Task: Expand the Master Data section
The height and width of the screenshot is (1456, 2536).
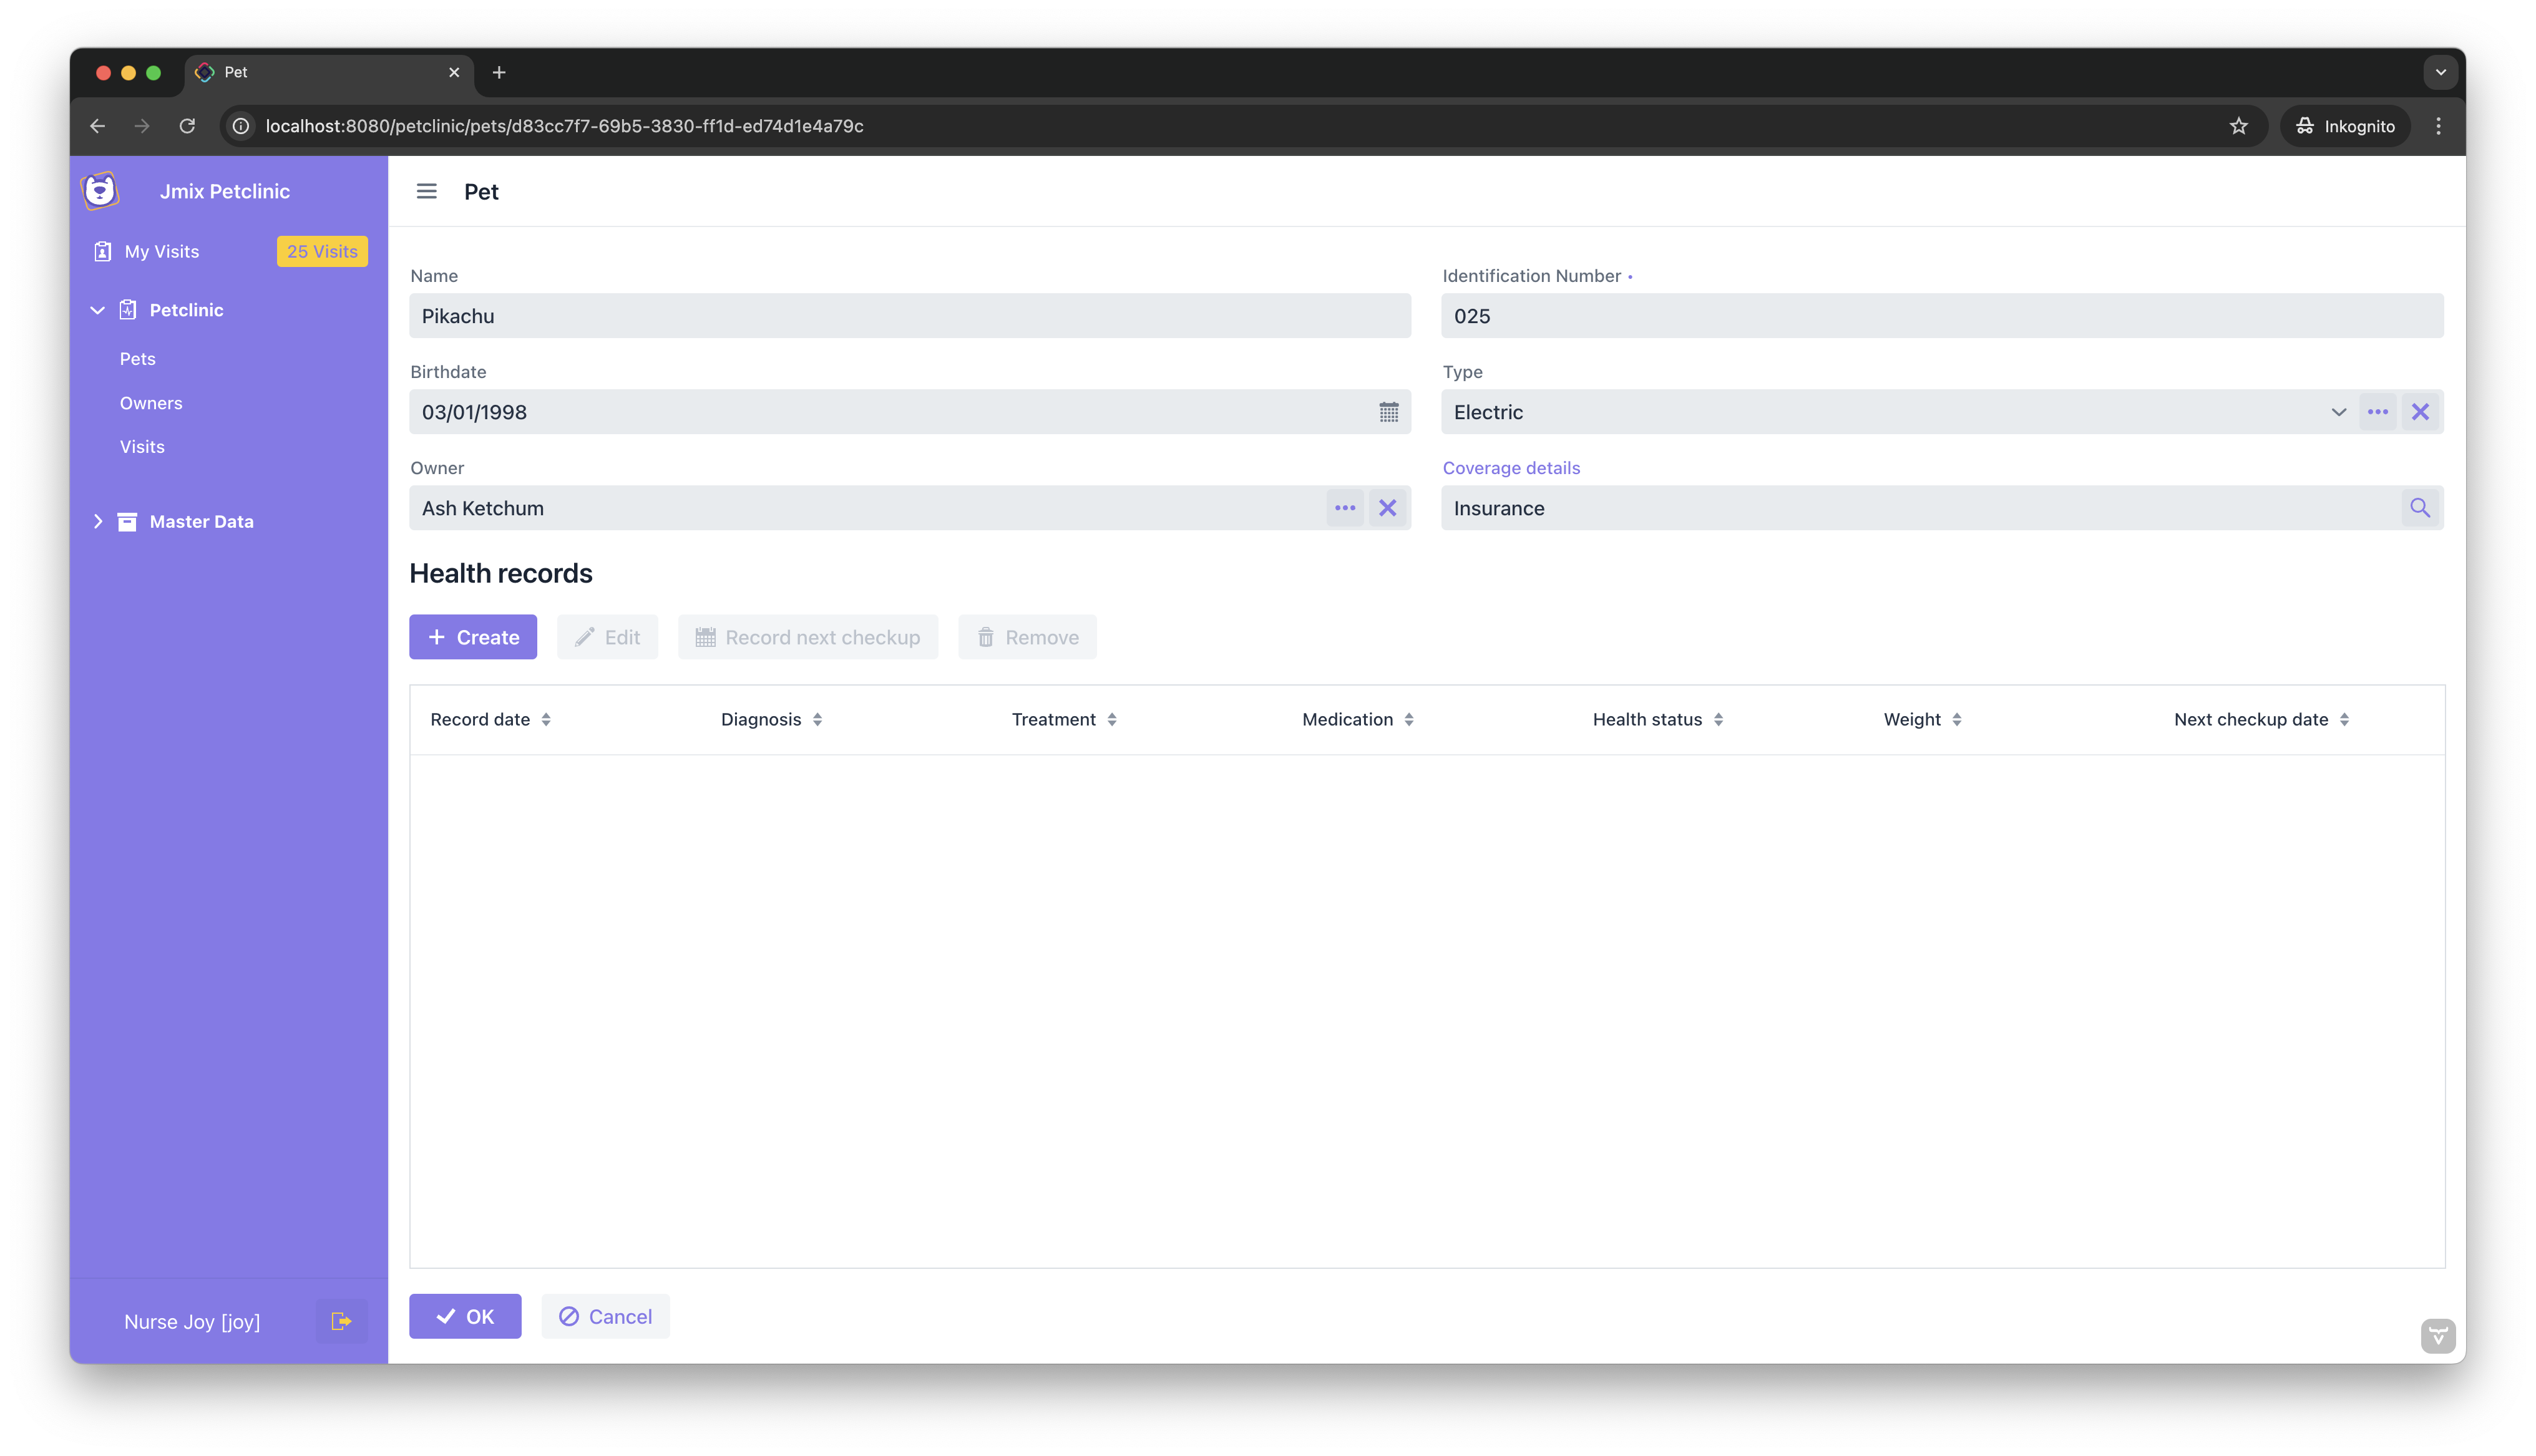Action: coord(98,521)
